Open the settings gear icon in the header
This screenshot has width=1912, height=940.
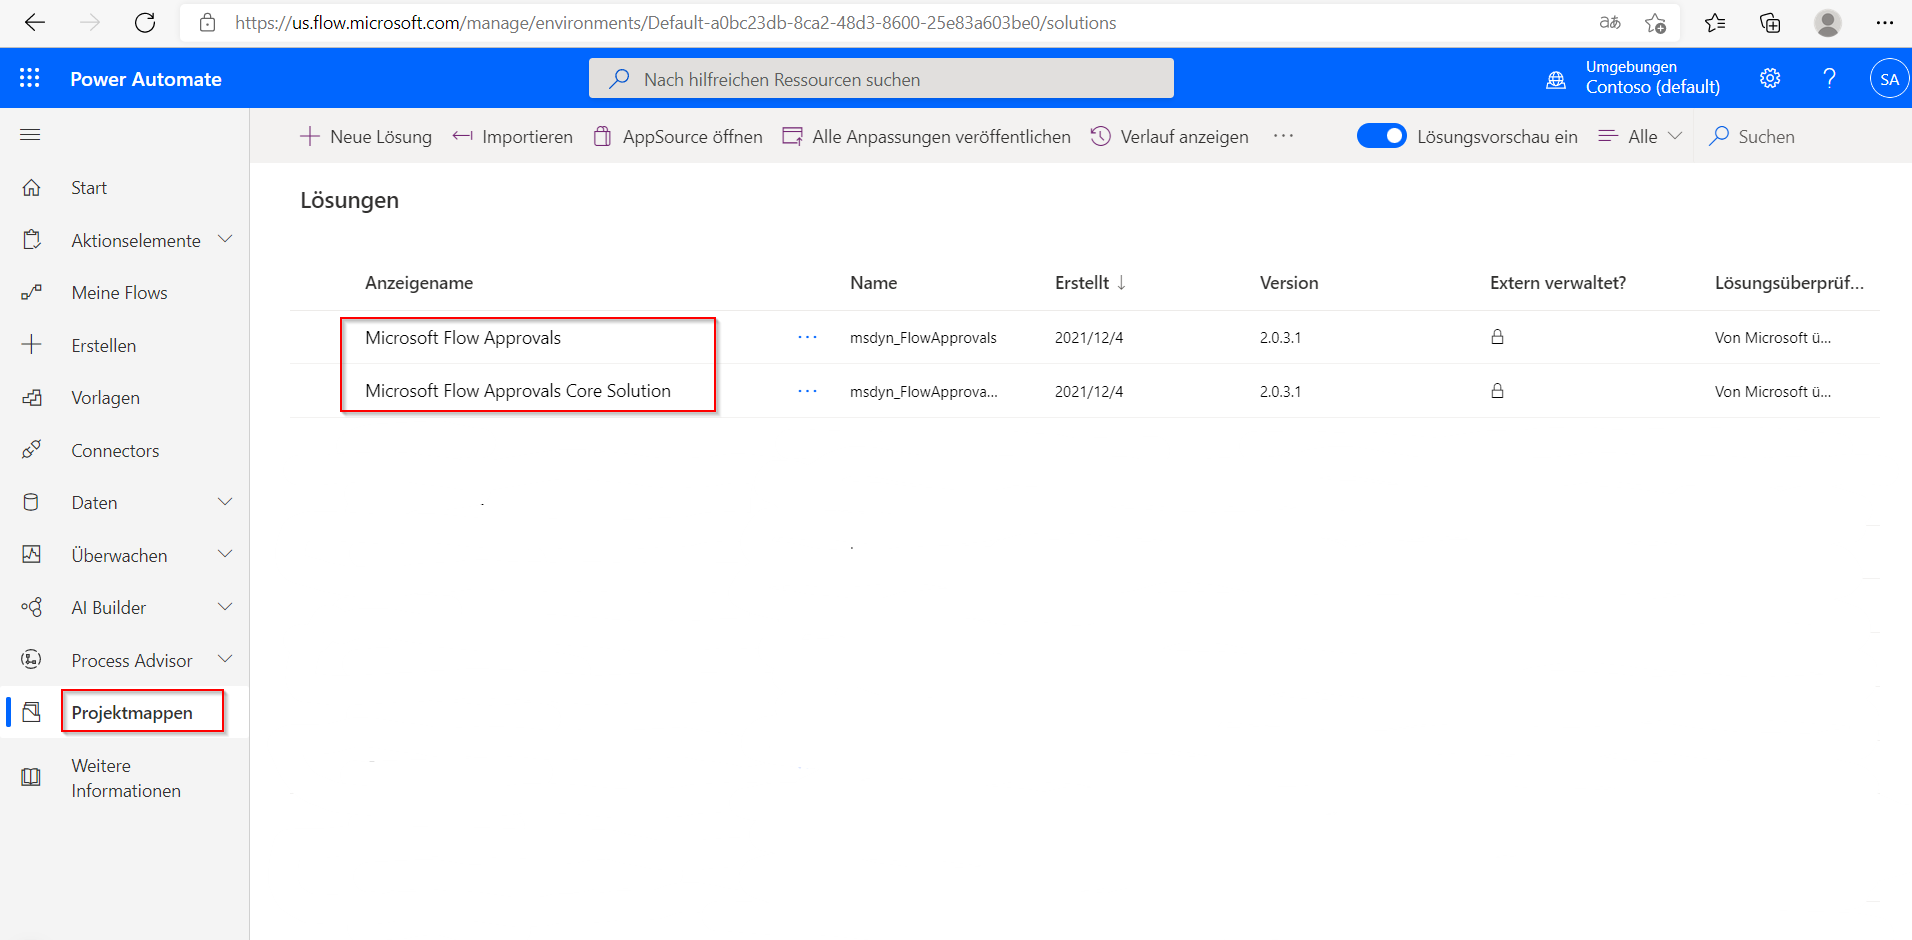(1770, 78)
